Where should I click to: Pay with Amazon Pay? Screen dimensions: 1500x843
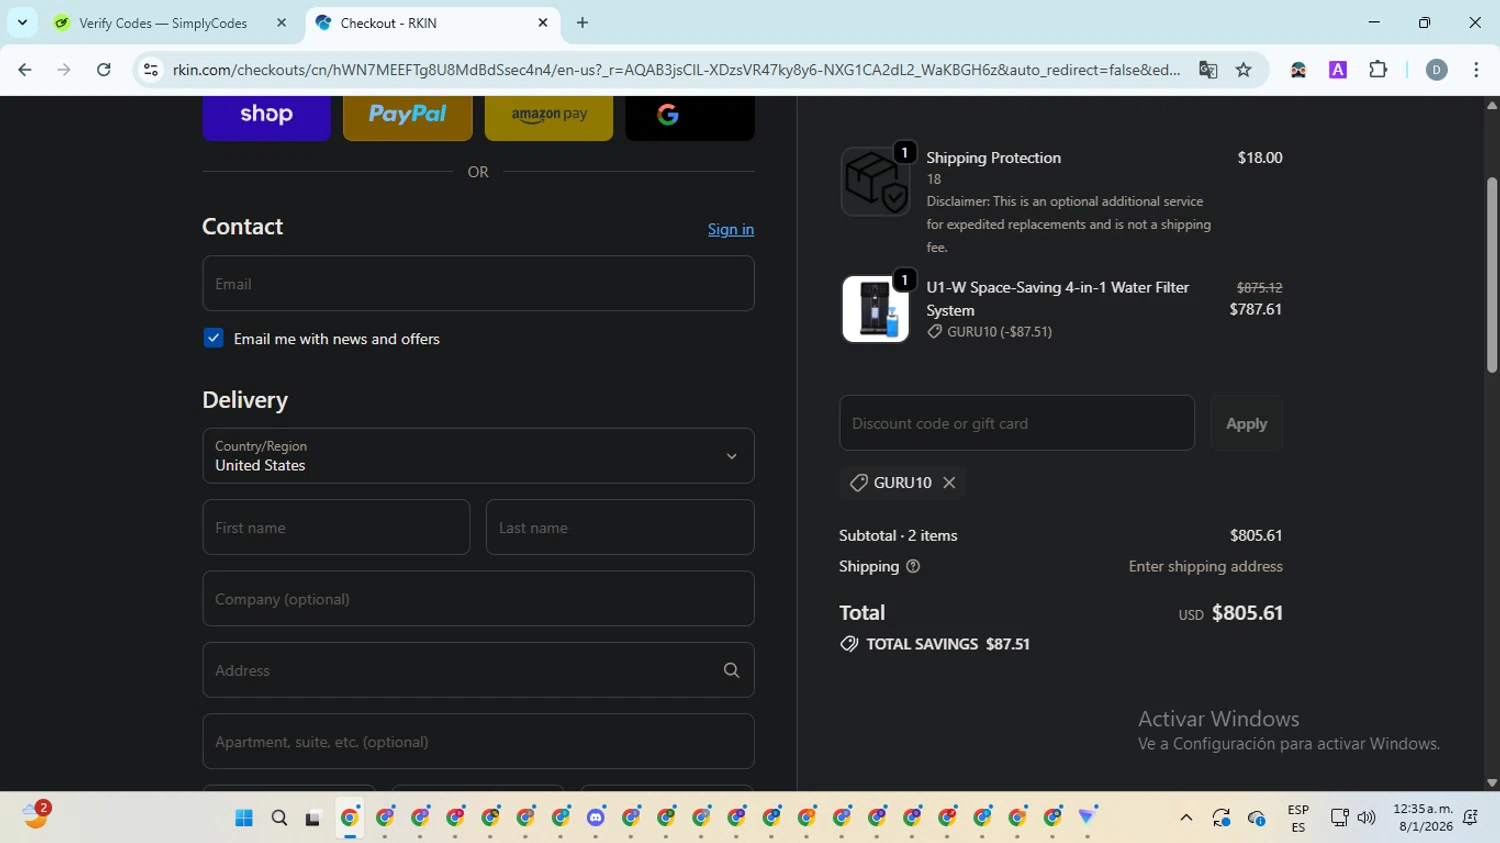click(549, 117)
